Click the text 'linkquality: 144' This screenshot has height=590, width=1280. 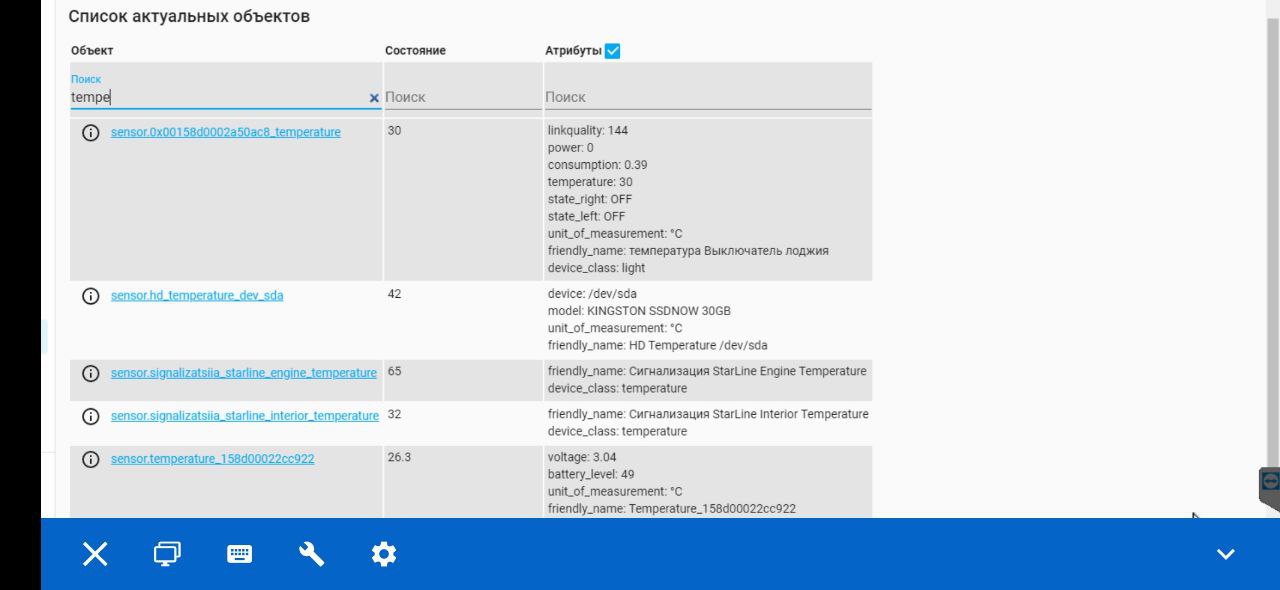tap(588, 130)
